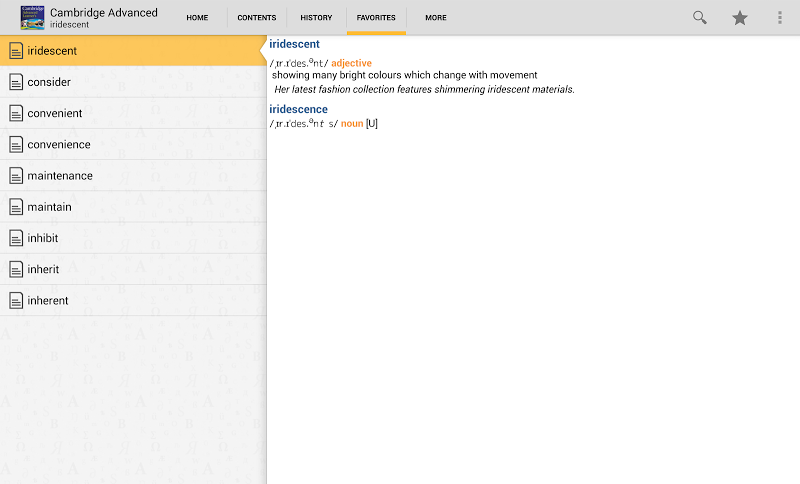Open the search magnifier icon
This screenshot has height=484, width=800.
point(700,18)
